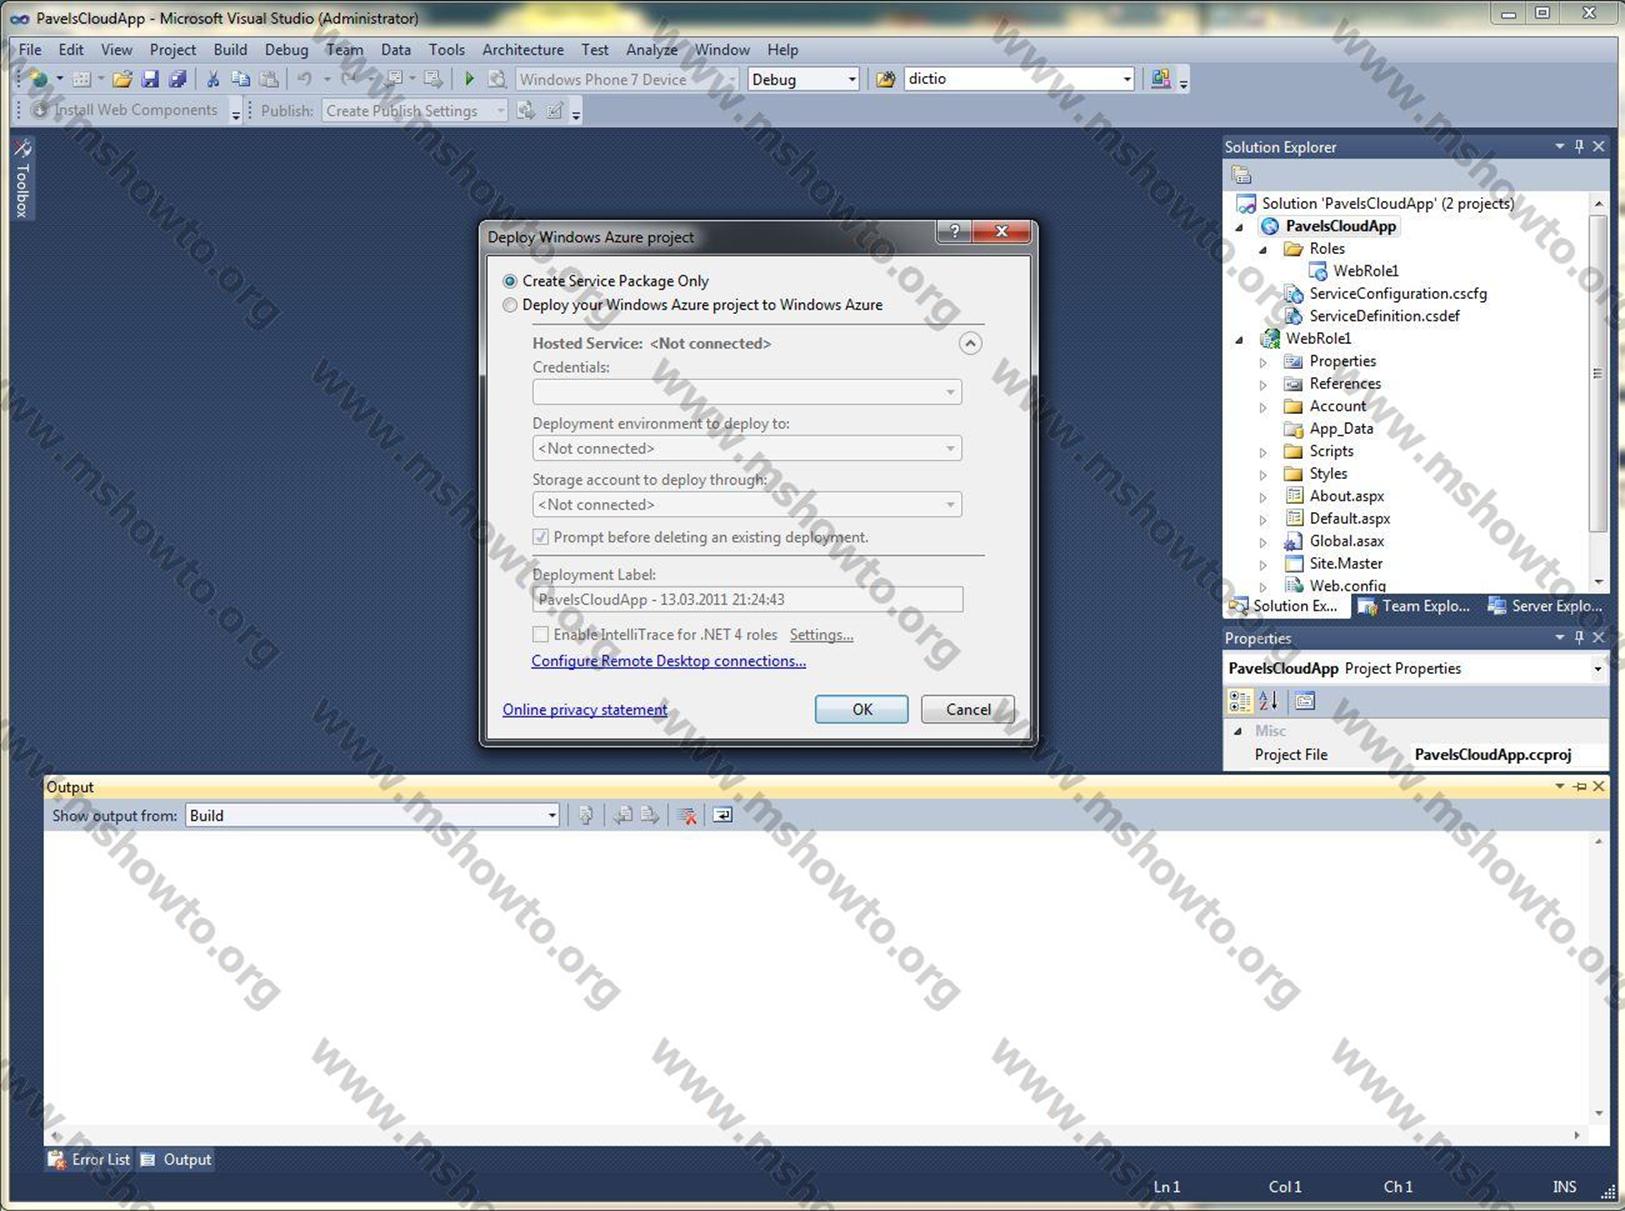Select ServiceConfiguration.cscfg in Solution Explorer
This screenshot has height=1211, width=1625.
coord(1398,294)
